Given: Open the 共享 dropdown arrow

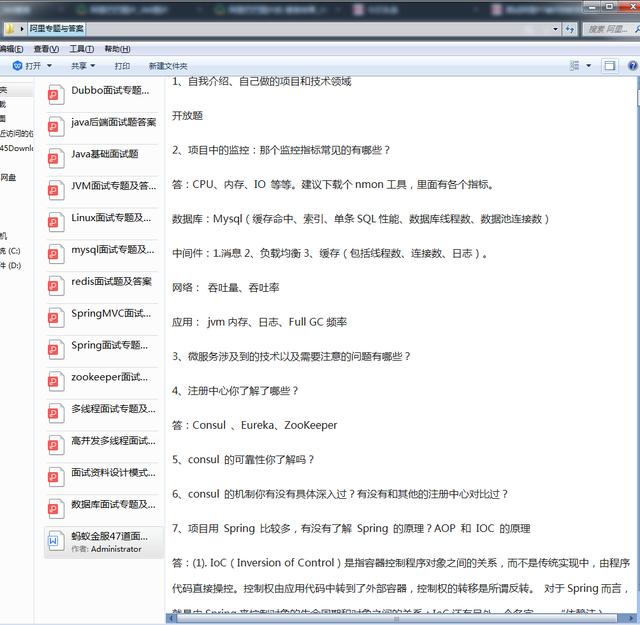Looking at the screenshot, I should [x=93, y=66].
